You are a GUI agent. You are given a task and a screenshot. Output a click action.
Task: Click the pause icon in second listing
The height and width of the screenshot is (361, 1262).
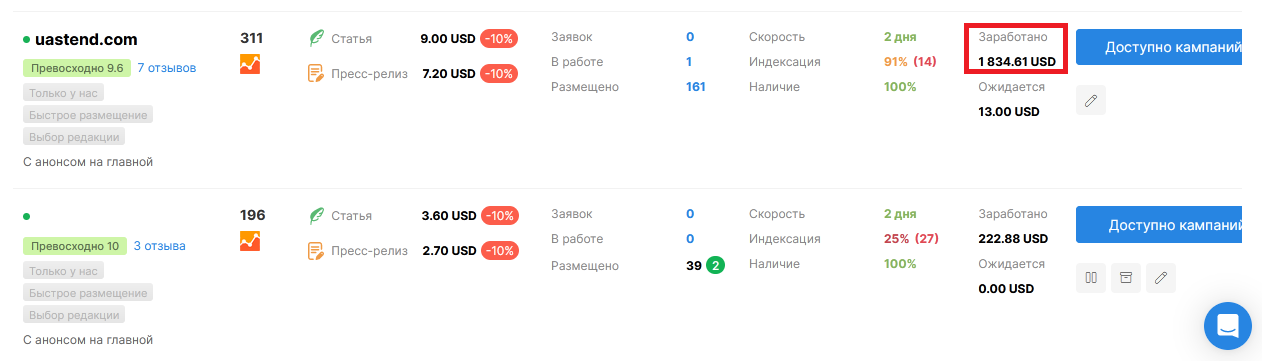click(x=1091, y=278)
